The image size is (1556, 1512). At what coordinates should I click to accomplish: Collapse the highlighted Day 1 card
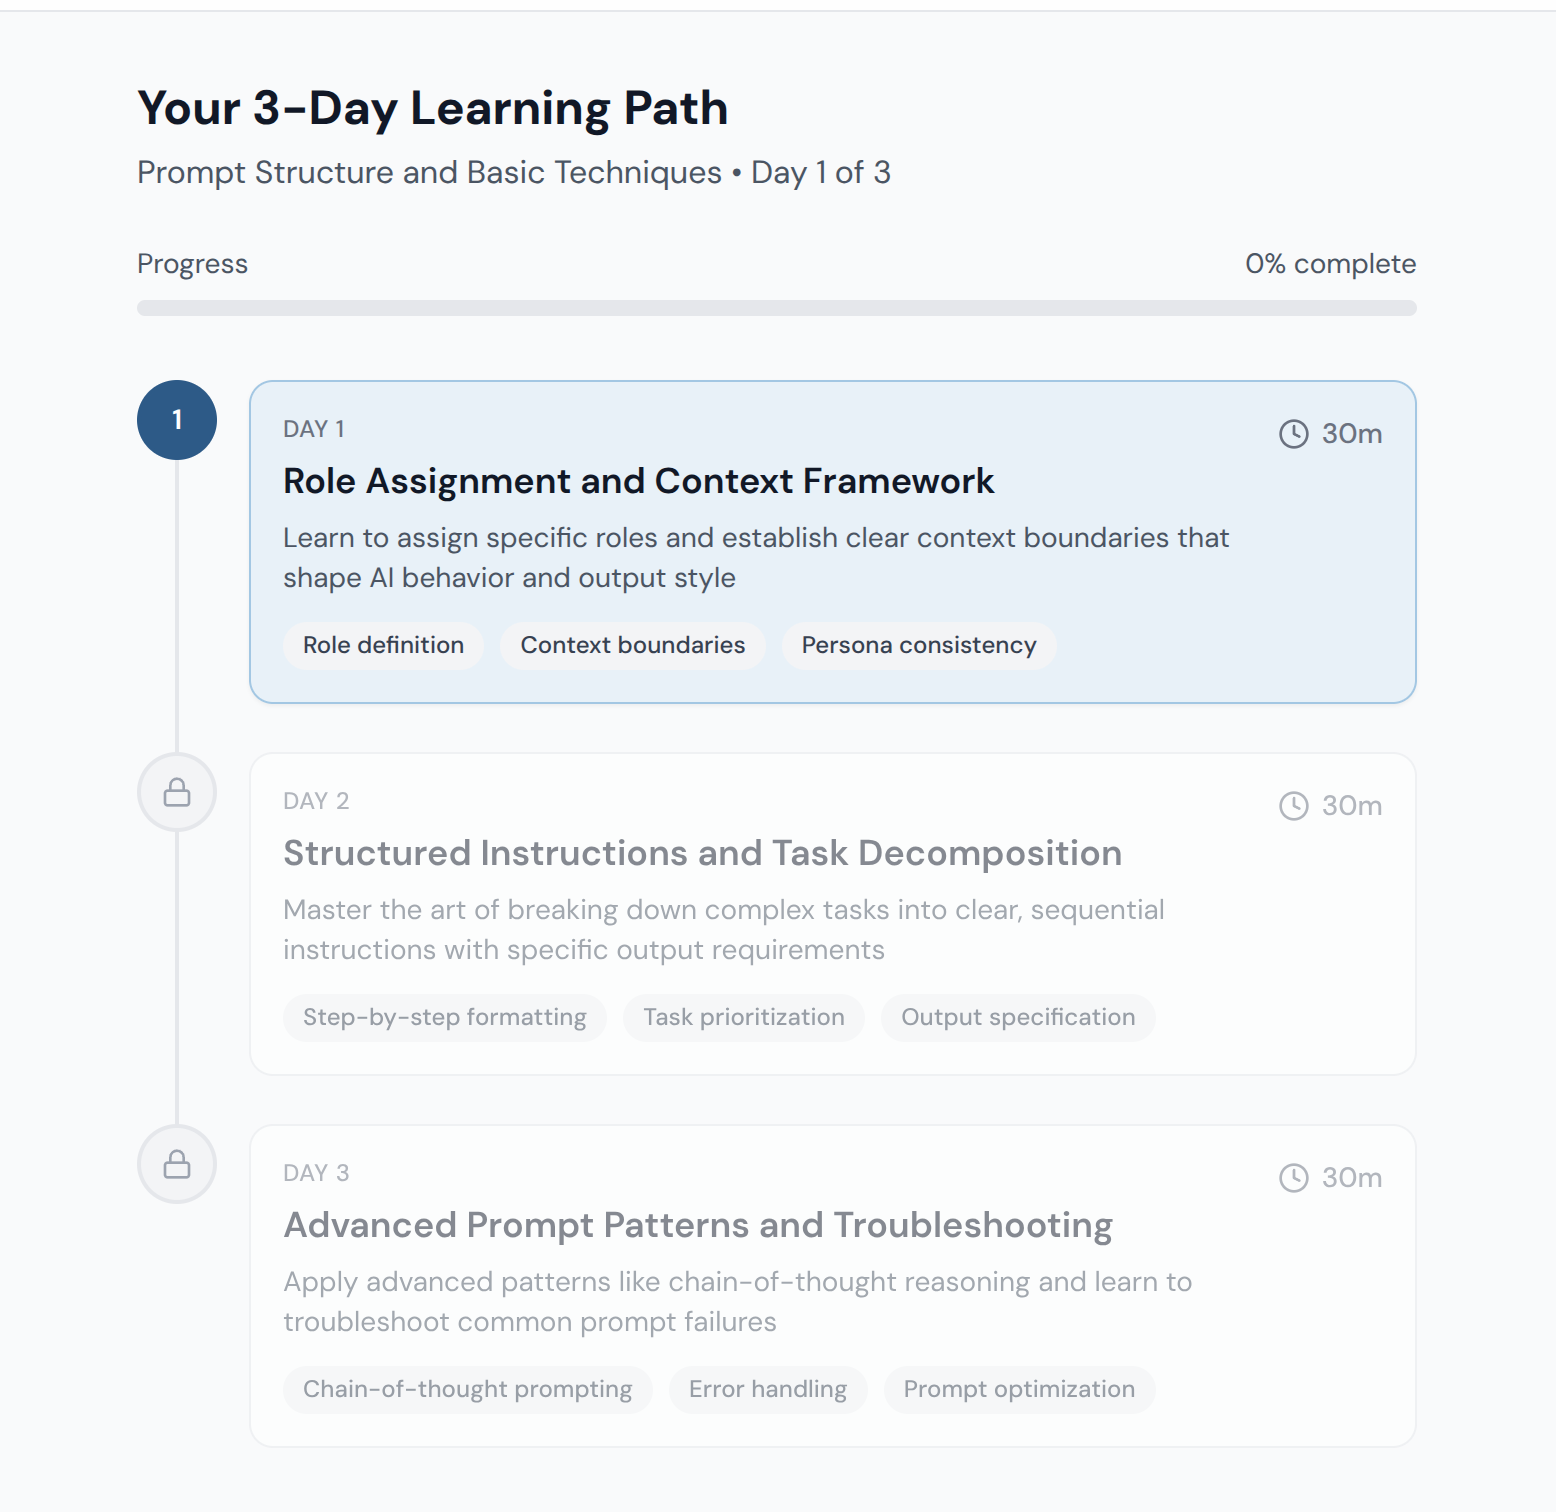click(x=834, y=541)
